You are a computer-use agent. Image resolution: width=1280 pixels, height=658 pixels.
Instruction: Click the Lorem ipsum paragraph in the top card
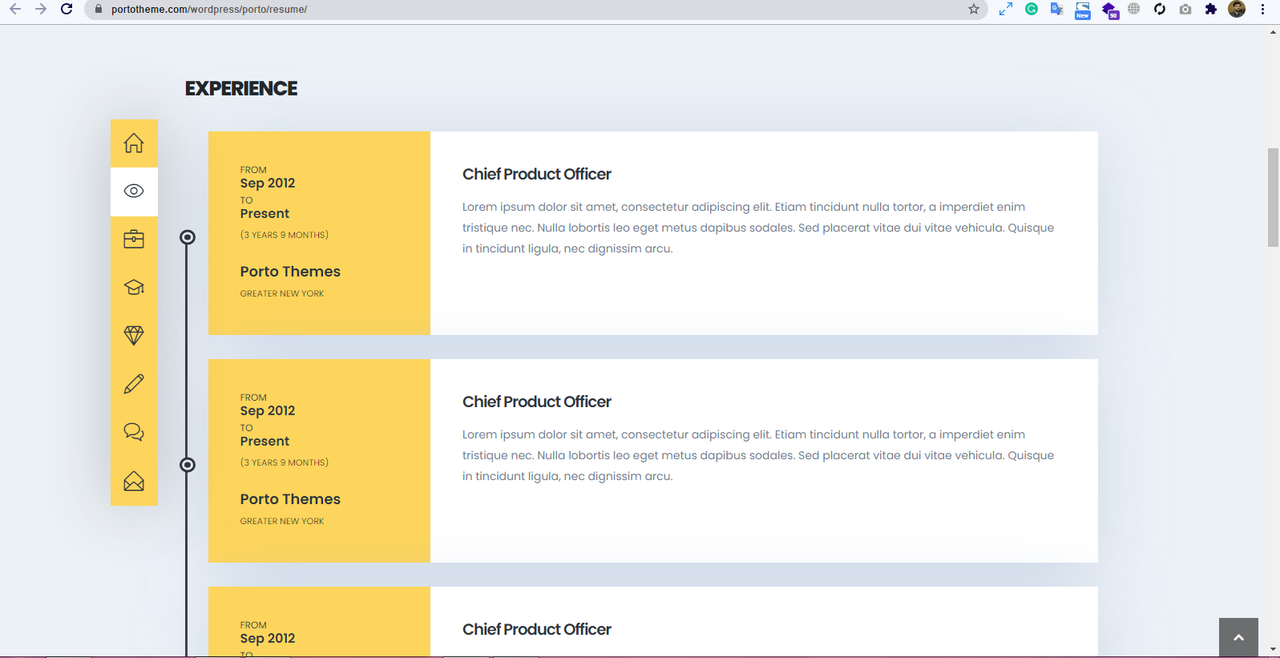coord(758,228)
